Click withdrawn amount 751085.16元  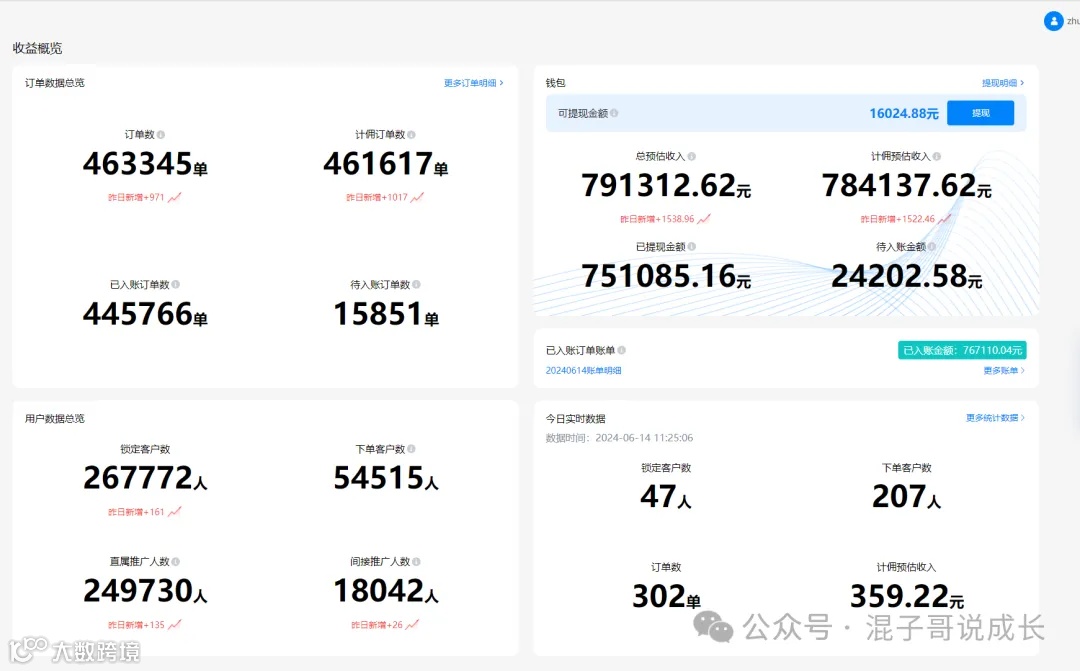[666, 276]
